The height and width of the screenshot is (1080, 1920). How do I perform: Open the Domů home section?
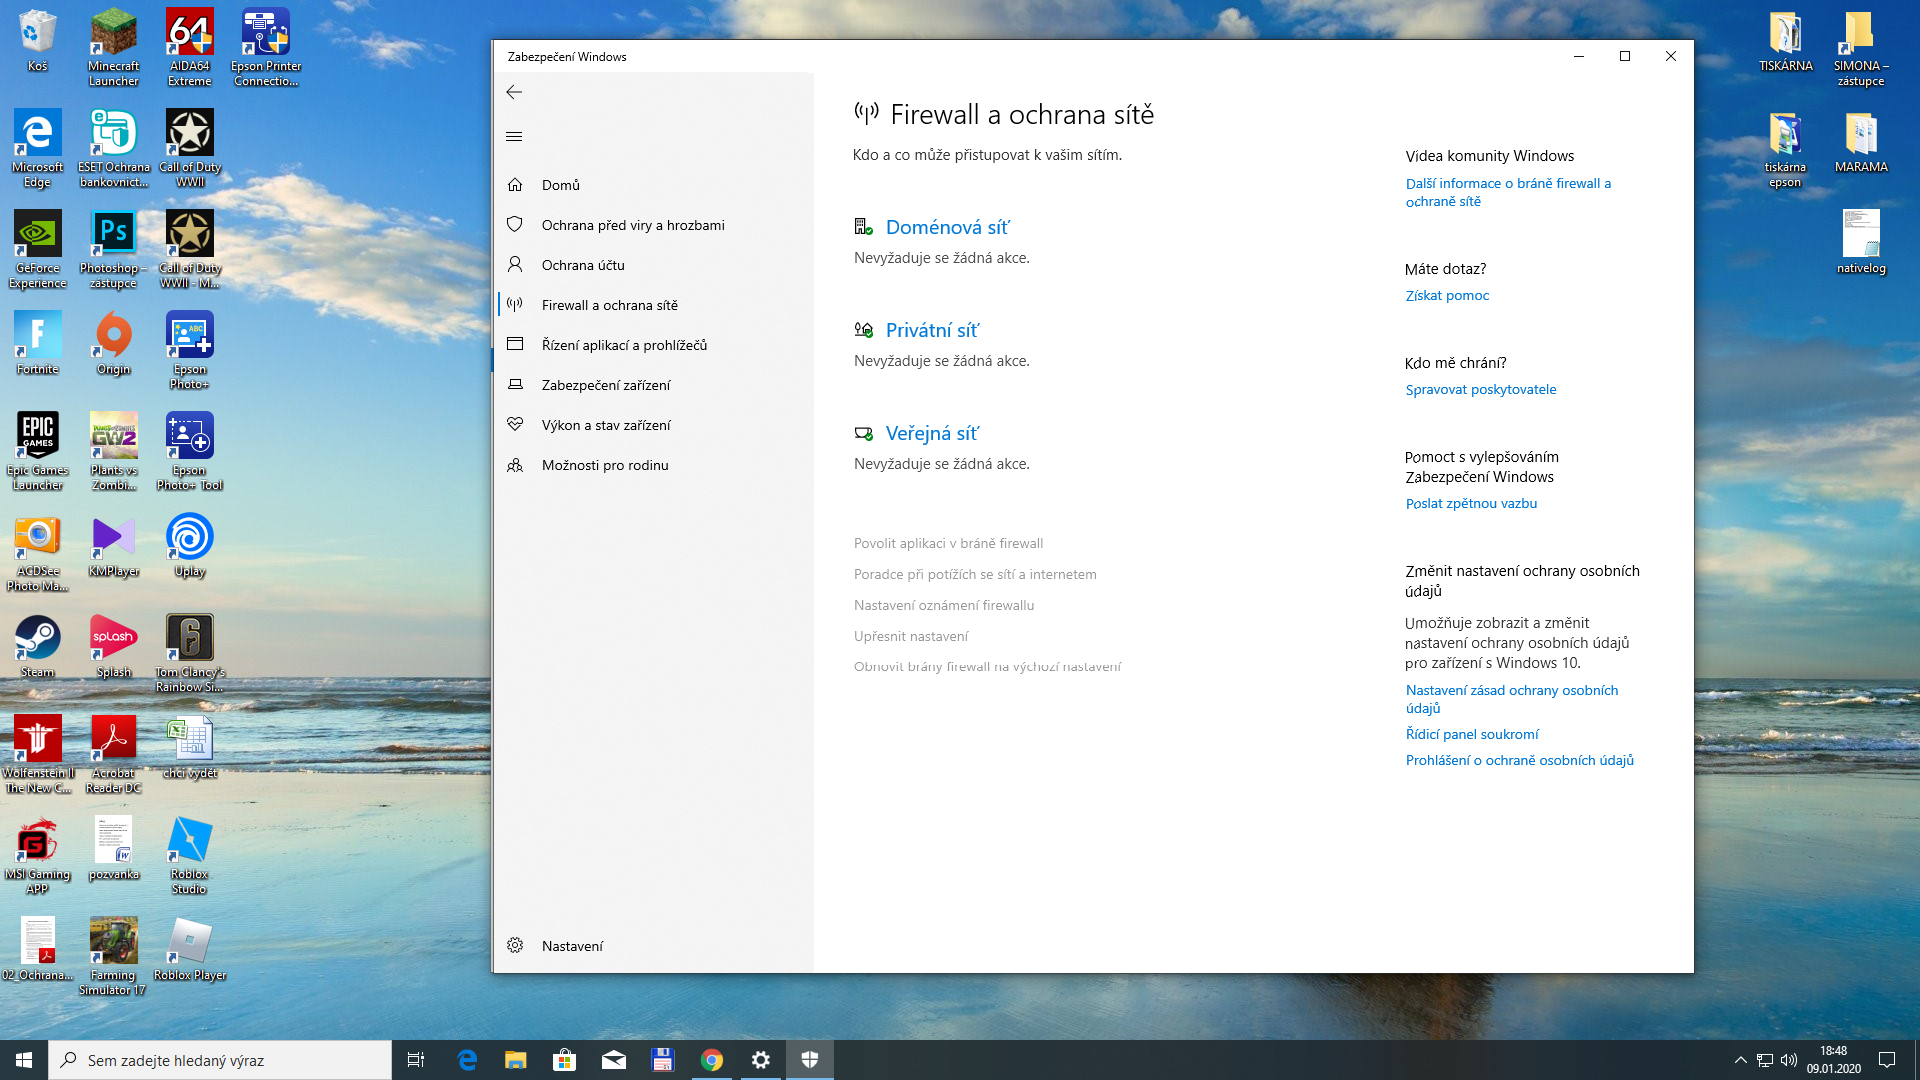tap(560, 185)
